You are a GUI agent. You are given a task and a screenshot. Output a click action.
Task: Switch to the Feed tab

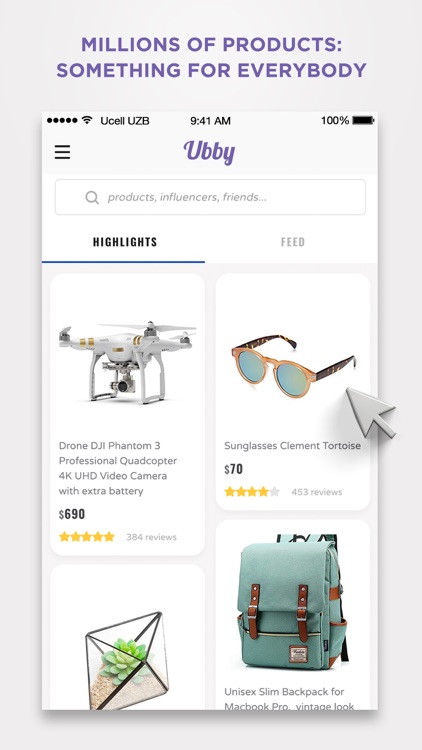click(293, 242)
